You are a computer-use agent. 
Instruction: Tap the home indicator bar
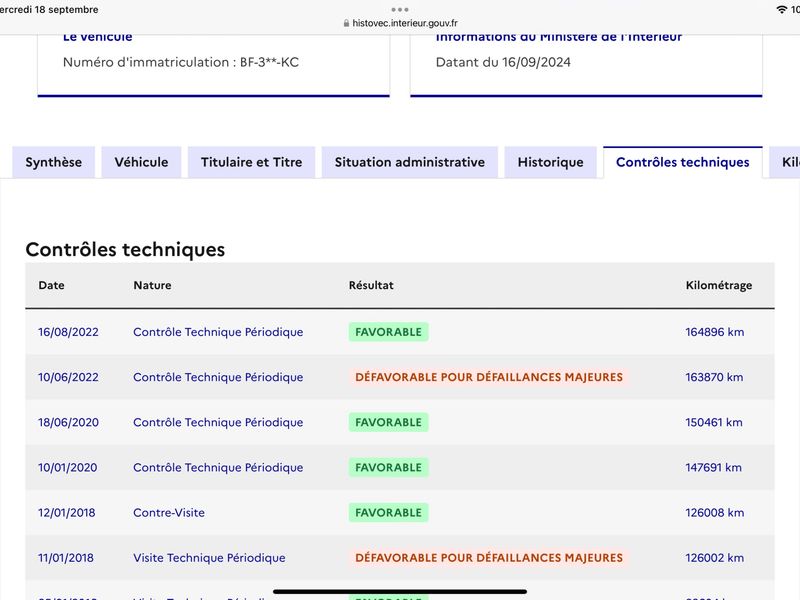(x=399, y=592)
